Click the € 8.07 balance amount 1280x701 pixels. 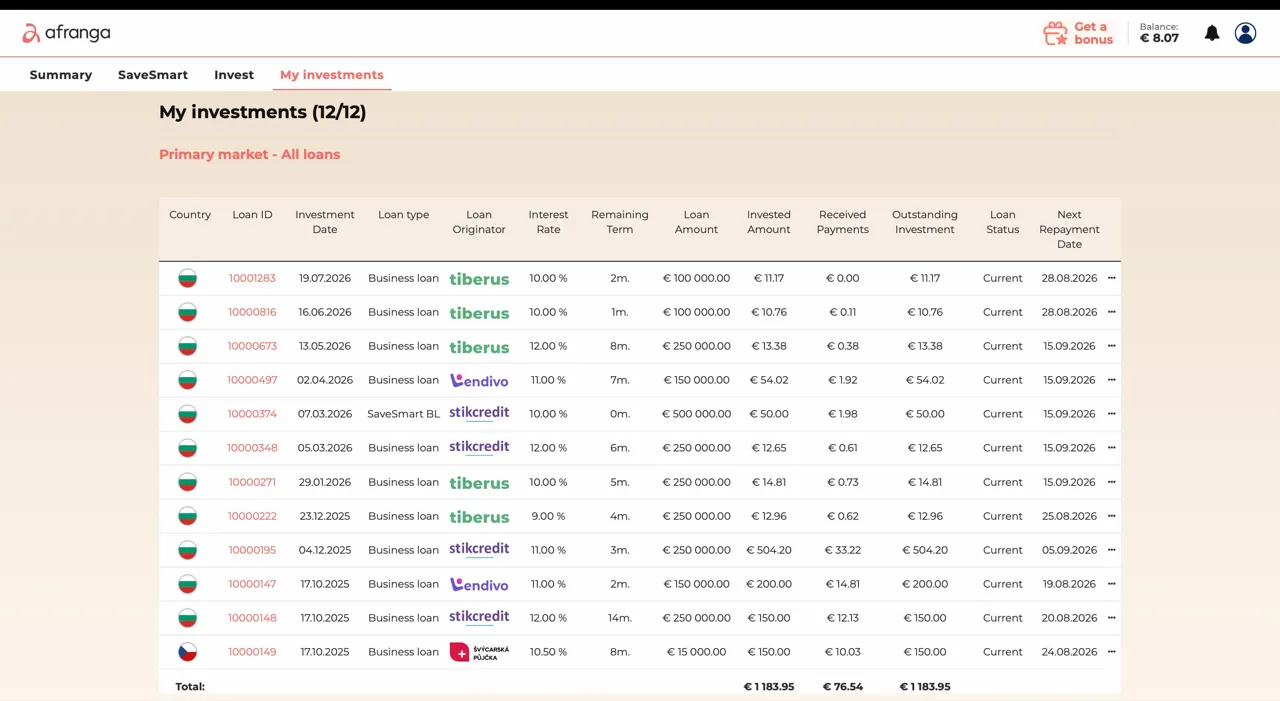point(1159,38)
